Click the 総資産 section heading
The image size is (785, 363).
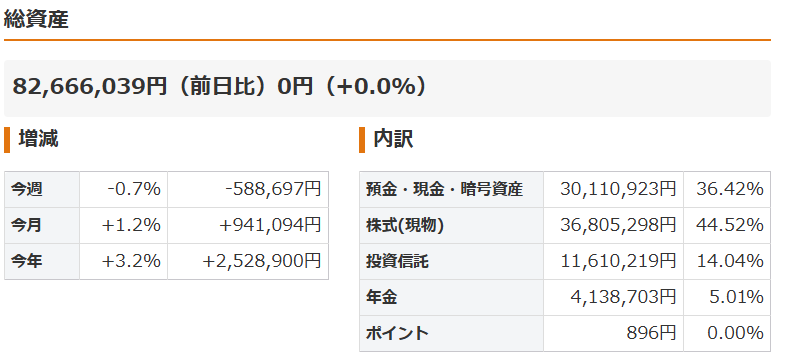coord(36,20)
